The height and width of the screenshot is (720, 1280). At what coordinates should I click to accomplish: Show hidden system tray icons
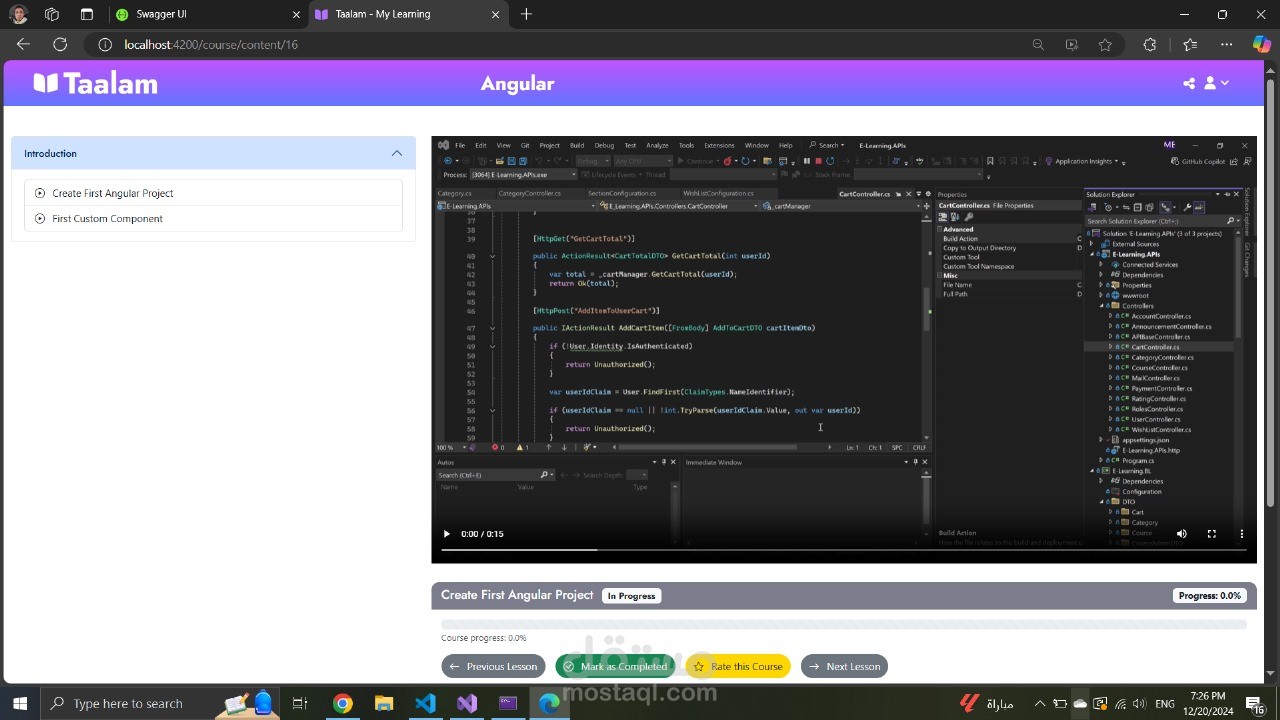[1039, 703]
